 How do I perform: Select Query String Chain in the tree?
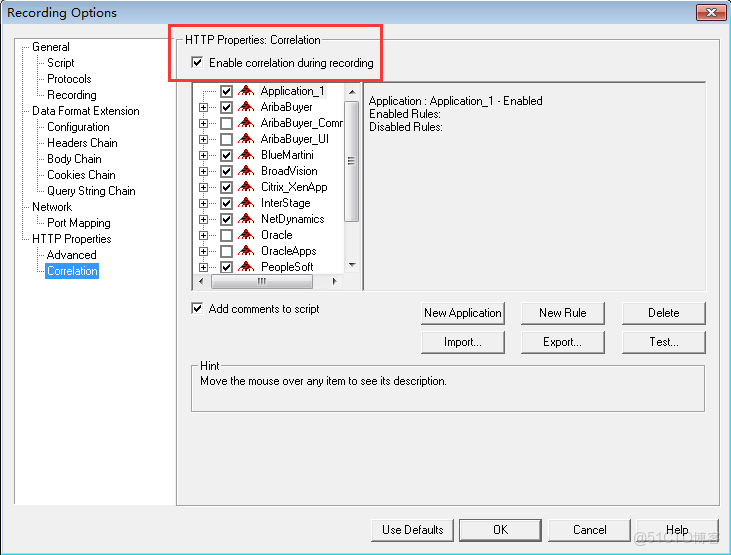click(91, 190)
